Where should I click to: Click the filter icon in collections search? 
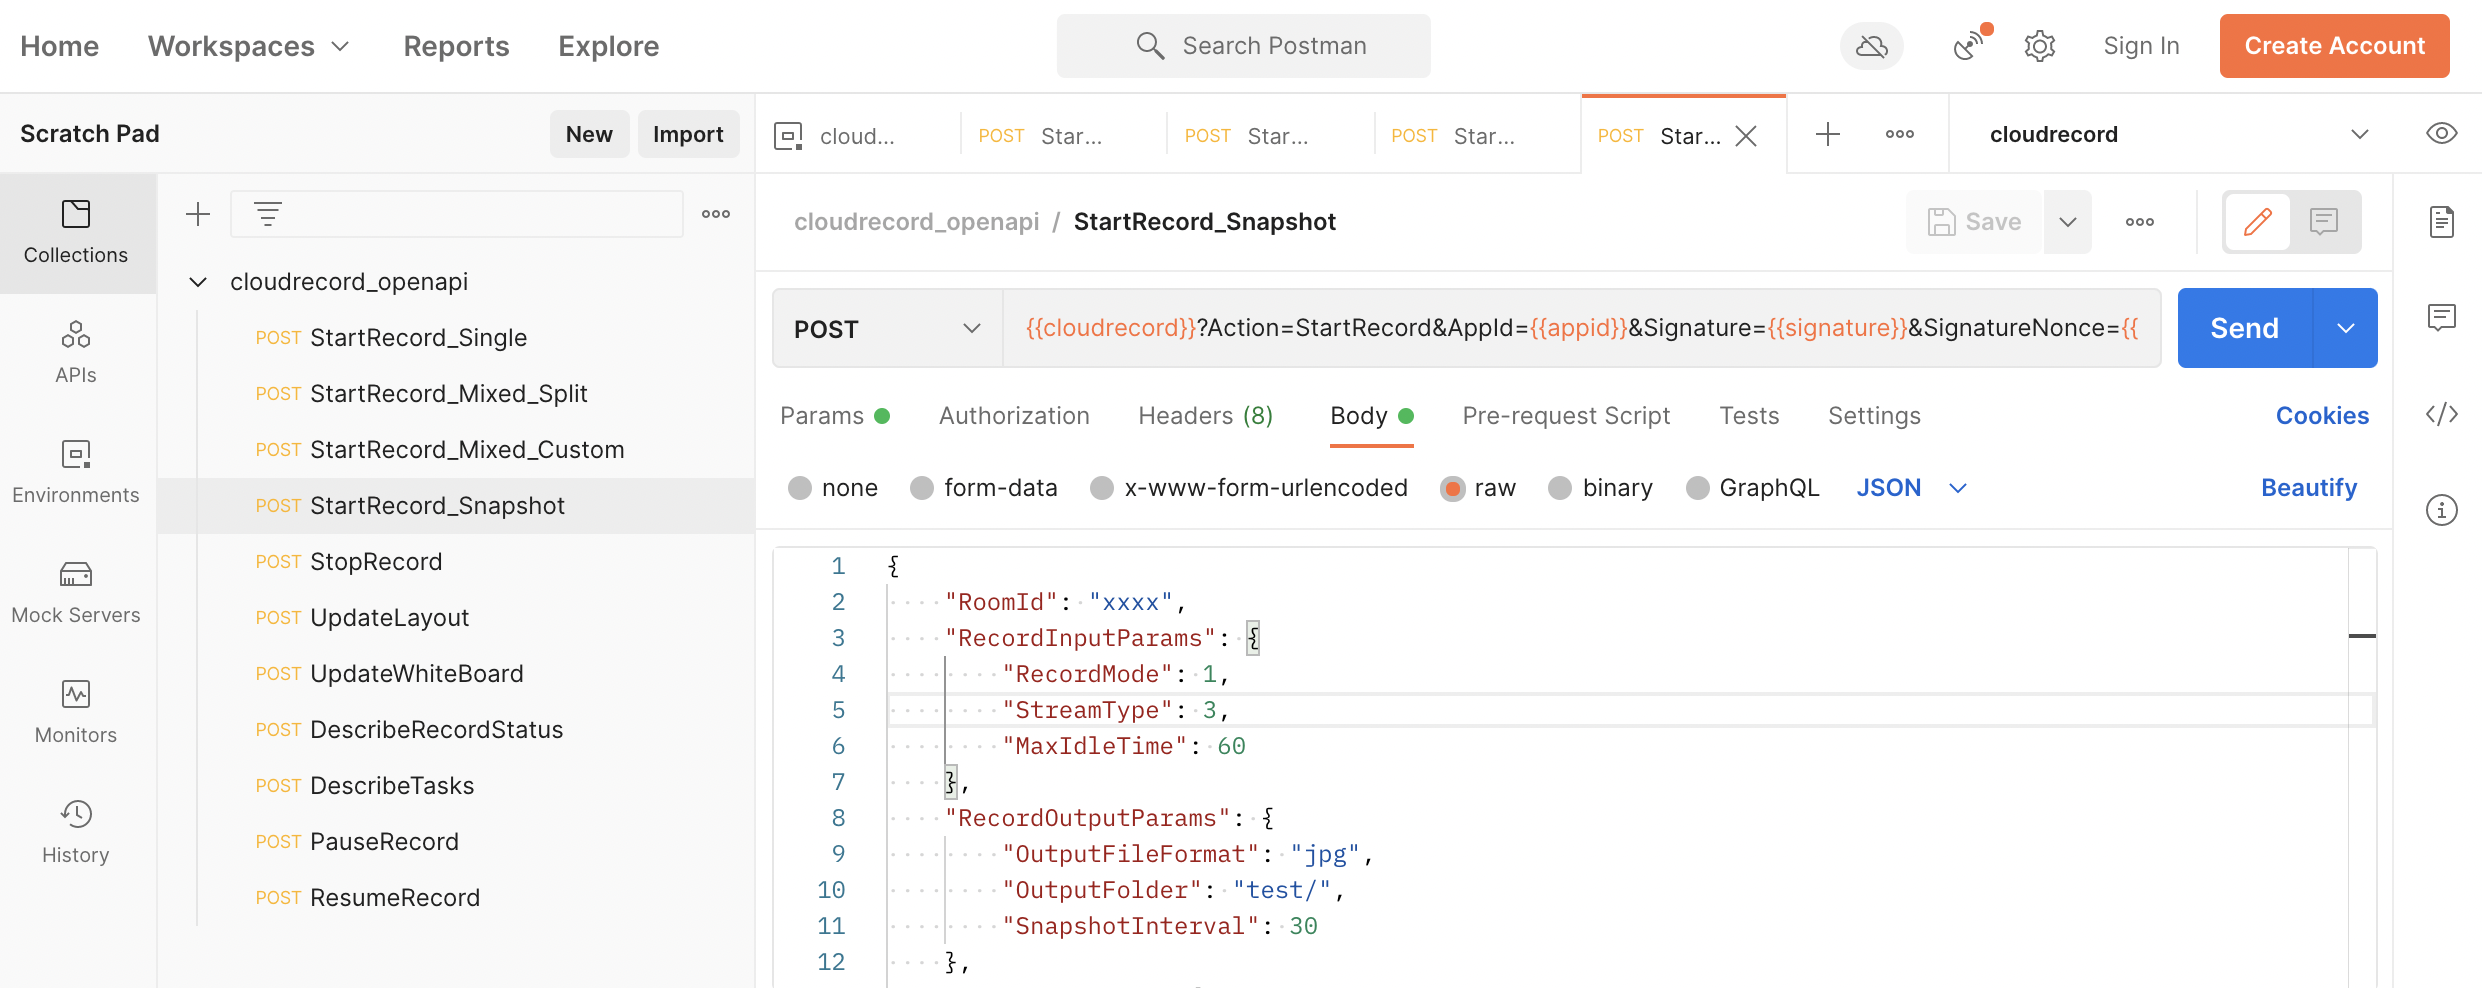(x=267, y=214)
